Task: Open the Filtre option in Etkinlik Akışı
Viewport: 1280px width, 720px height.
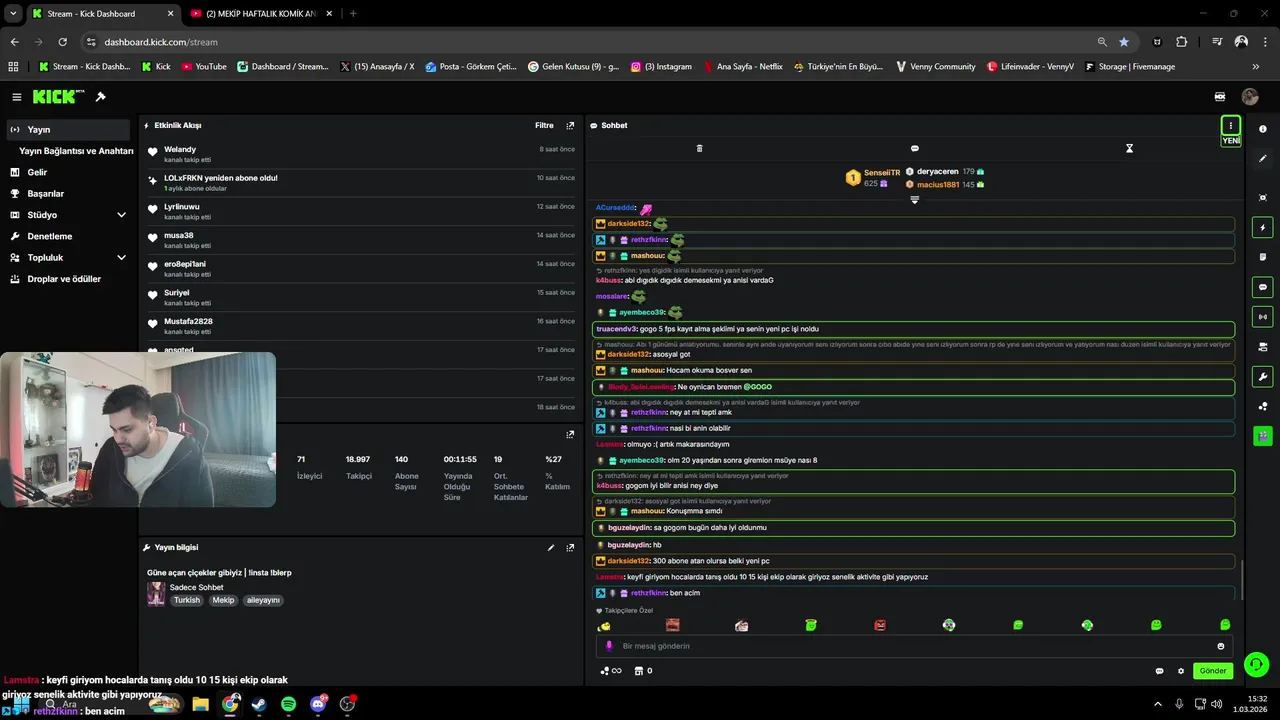Action: [544, 126]
